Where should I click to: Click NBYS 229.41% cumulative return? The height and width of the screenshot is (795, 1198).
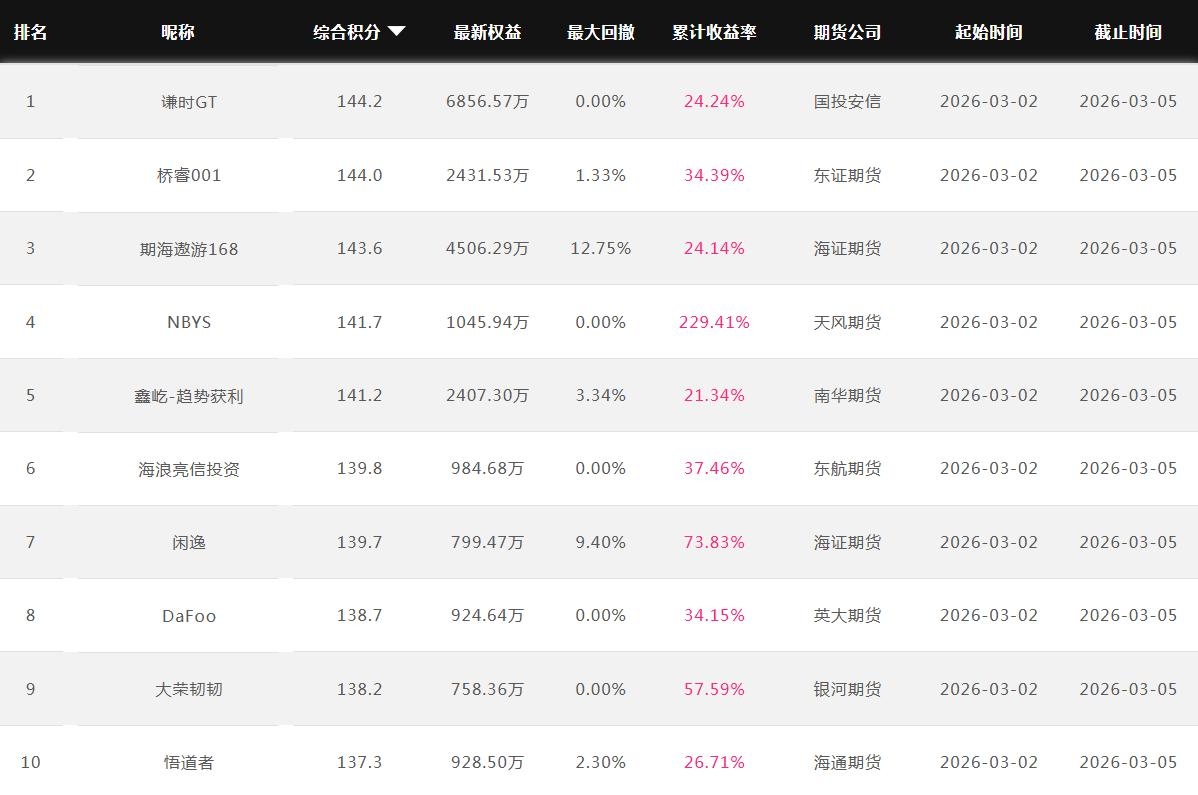[x=714, y=322]
